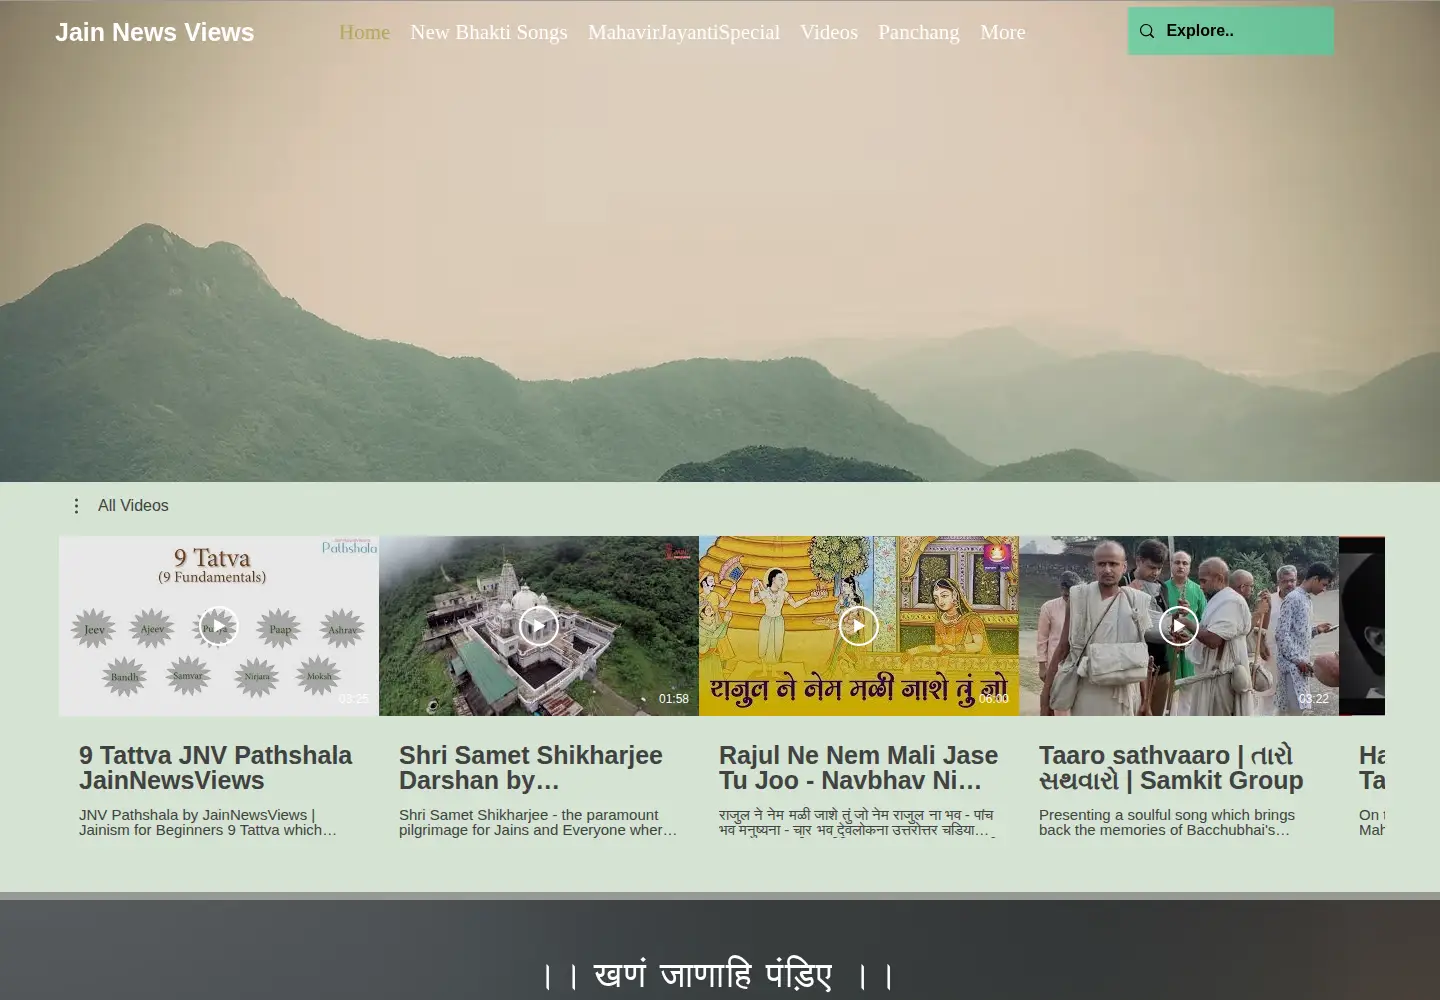The width and height of the screenshot is (1440, 1000).
Task: Play the 9 Tattva JNV Pathshala video
Action: coord(219,626)
